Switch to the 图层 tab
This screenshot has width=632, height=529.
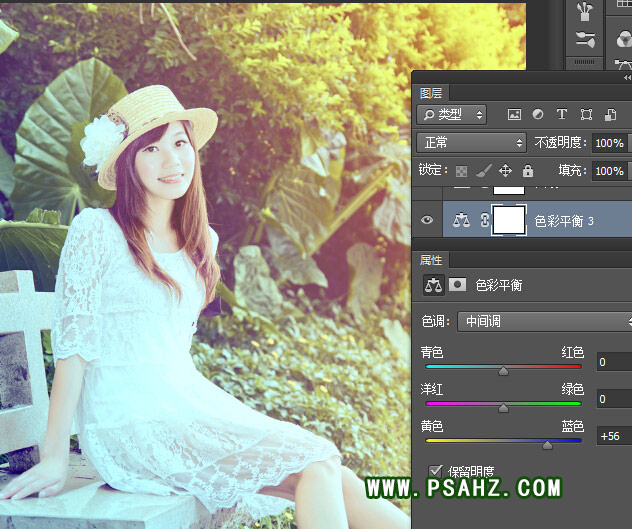[431, 93]
